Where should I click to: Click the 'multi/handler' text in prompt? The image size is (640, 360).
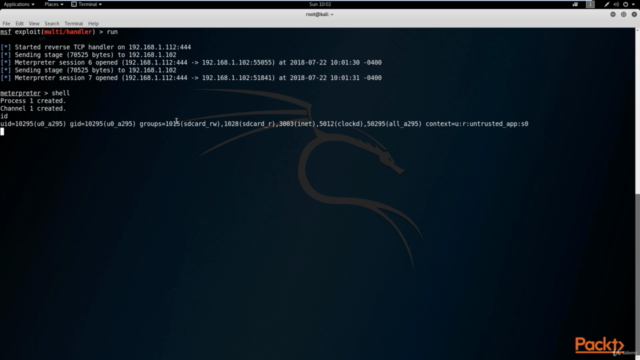pyautogui.click(x=68, y=32)
